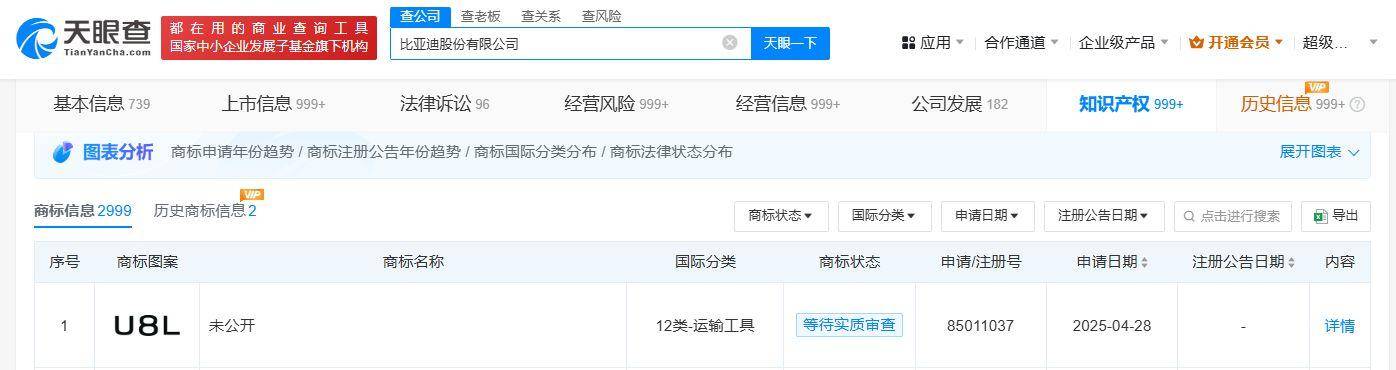Sort by 注册公告日期 column arrows
Screen dimensions: 1396x370
[1291, 262]
